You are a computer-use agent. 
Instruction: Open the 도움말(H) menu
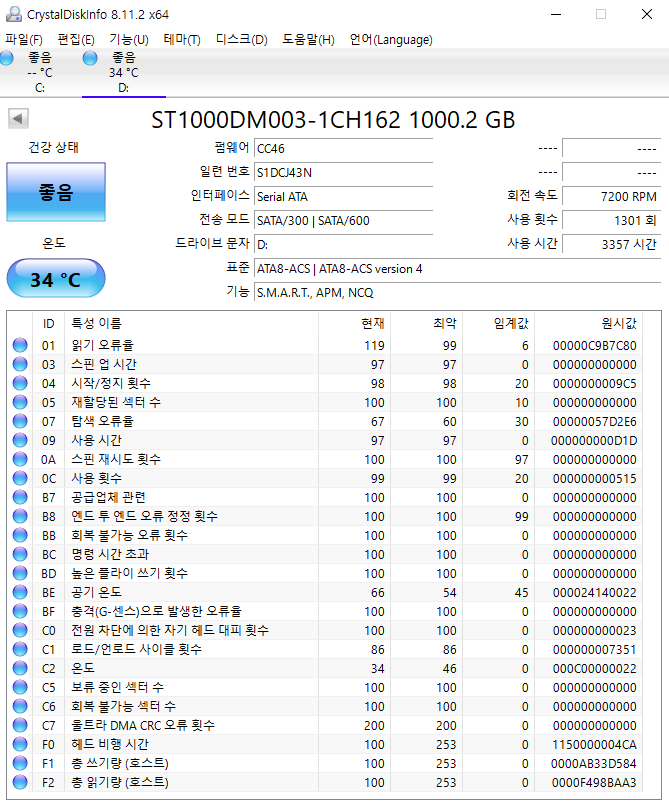coord(308,40)
